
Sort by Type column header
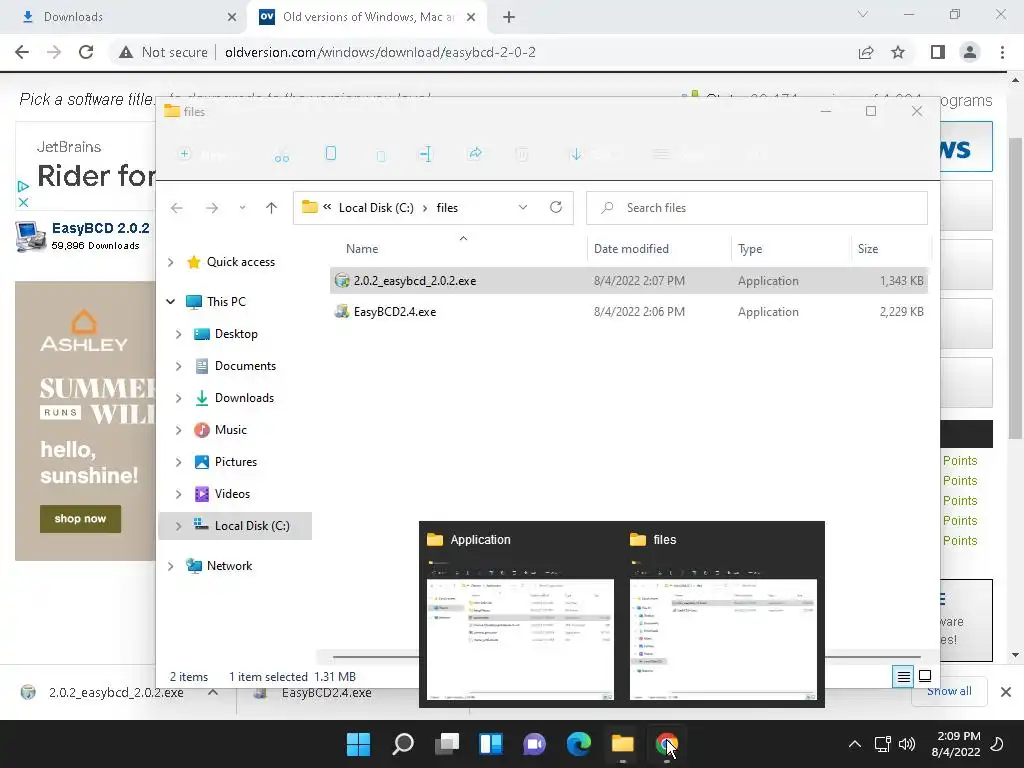(750, 249)
